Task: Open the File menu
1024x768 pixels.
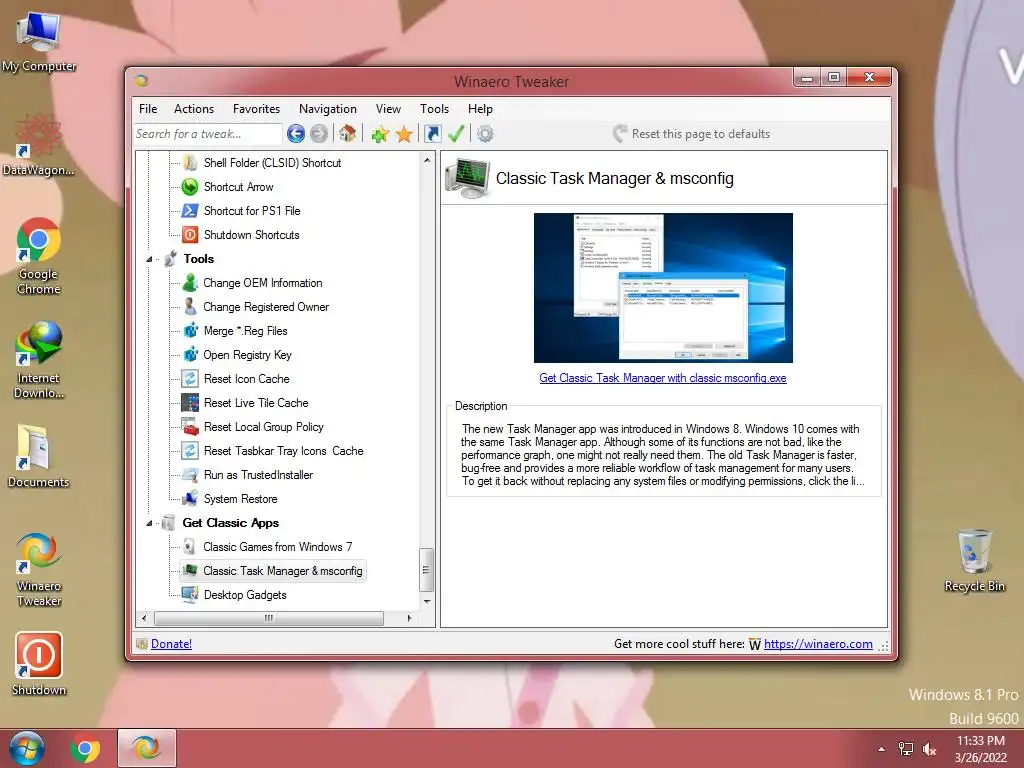Action: [148, 109]
